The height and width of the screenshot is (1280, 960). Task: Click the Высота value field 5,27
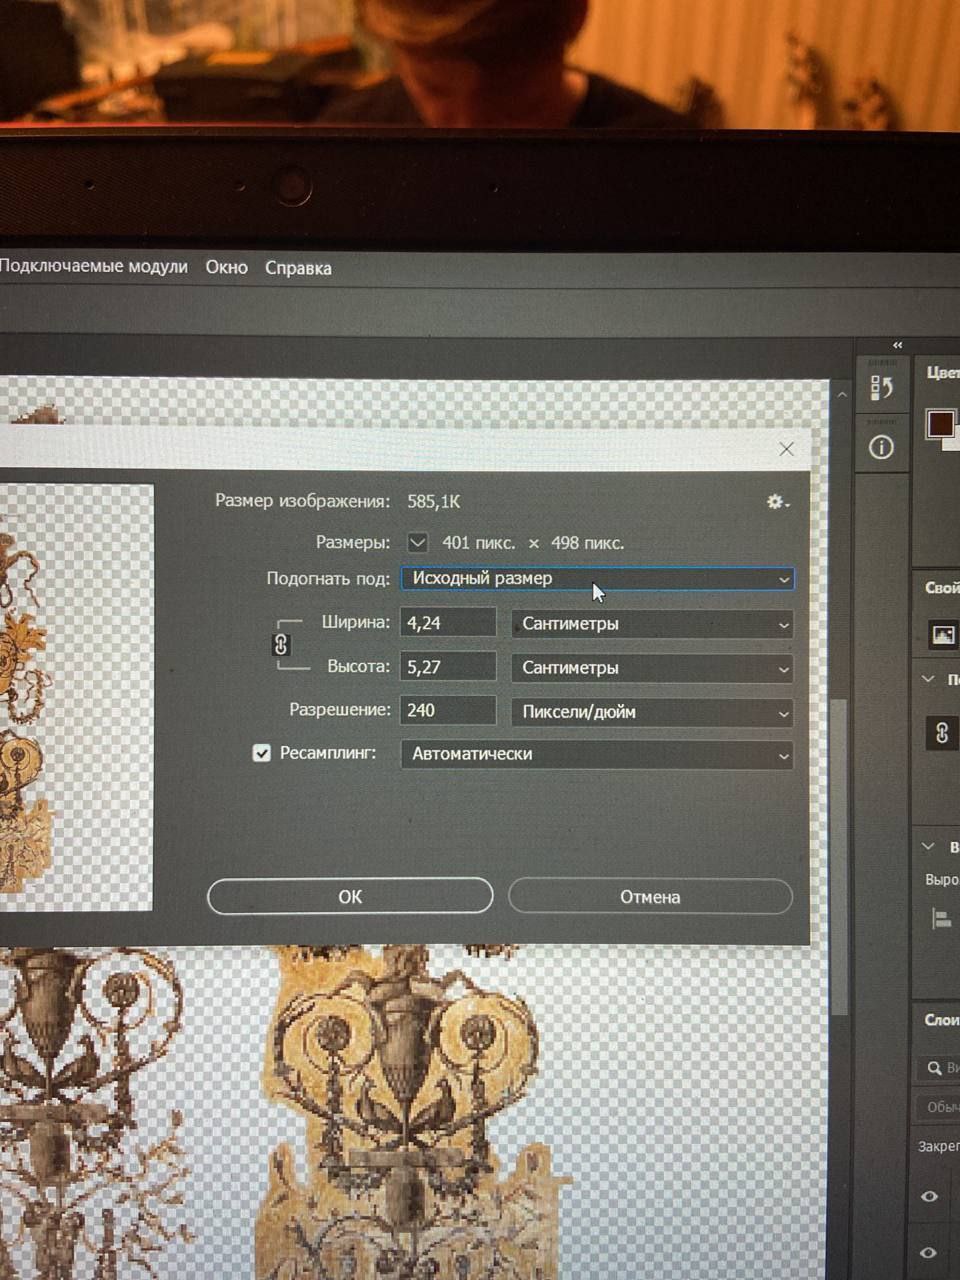pyautogui.click(x=448, y=666)
